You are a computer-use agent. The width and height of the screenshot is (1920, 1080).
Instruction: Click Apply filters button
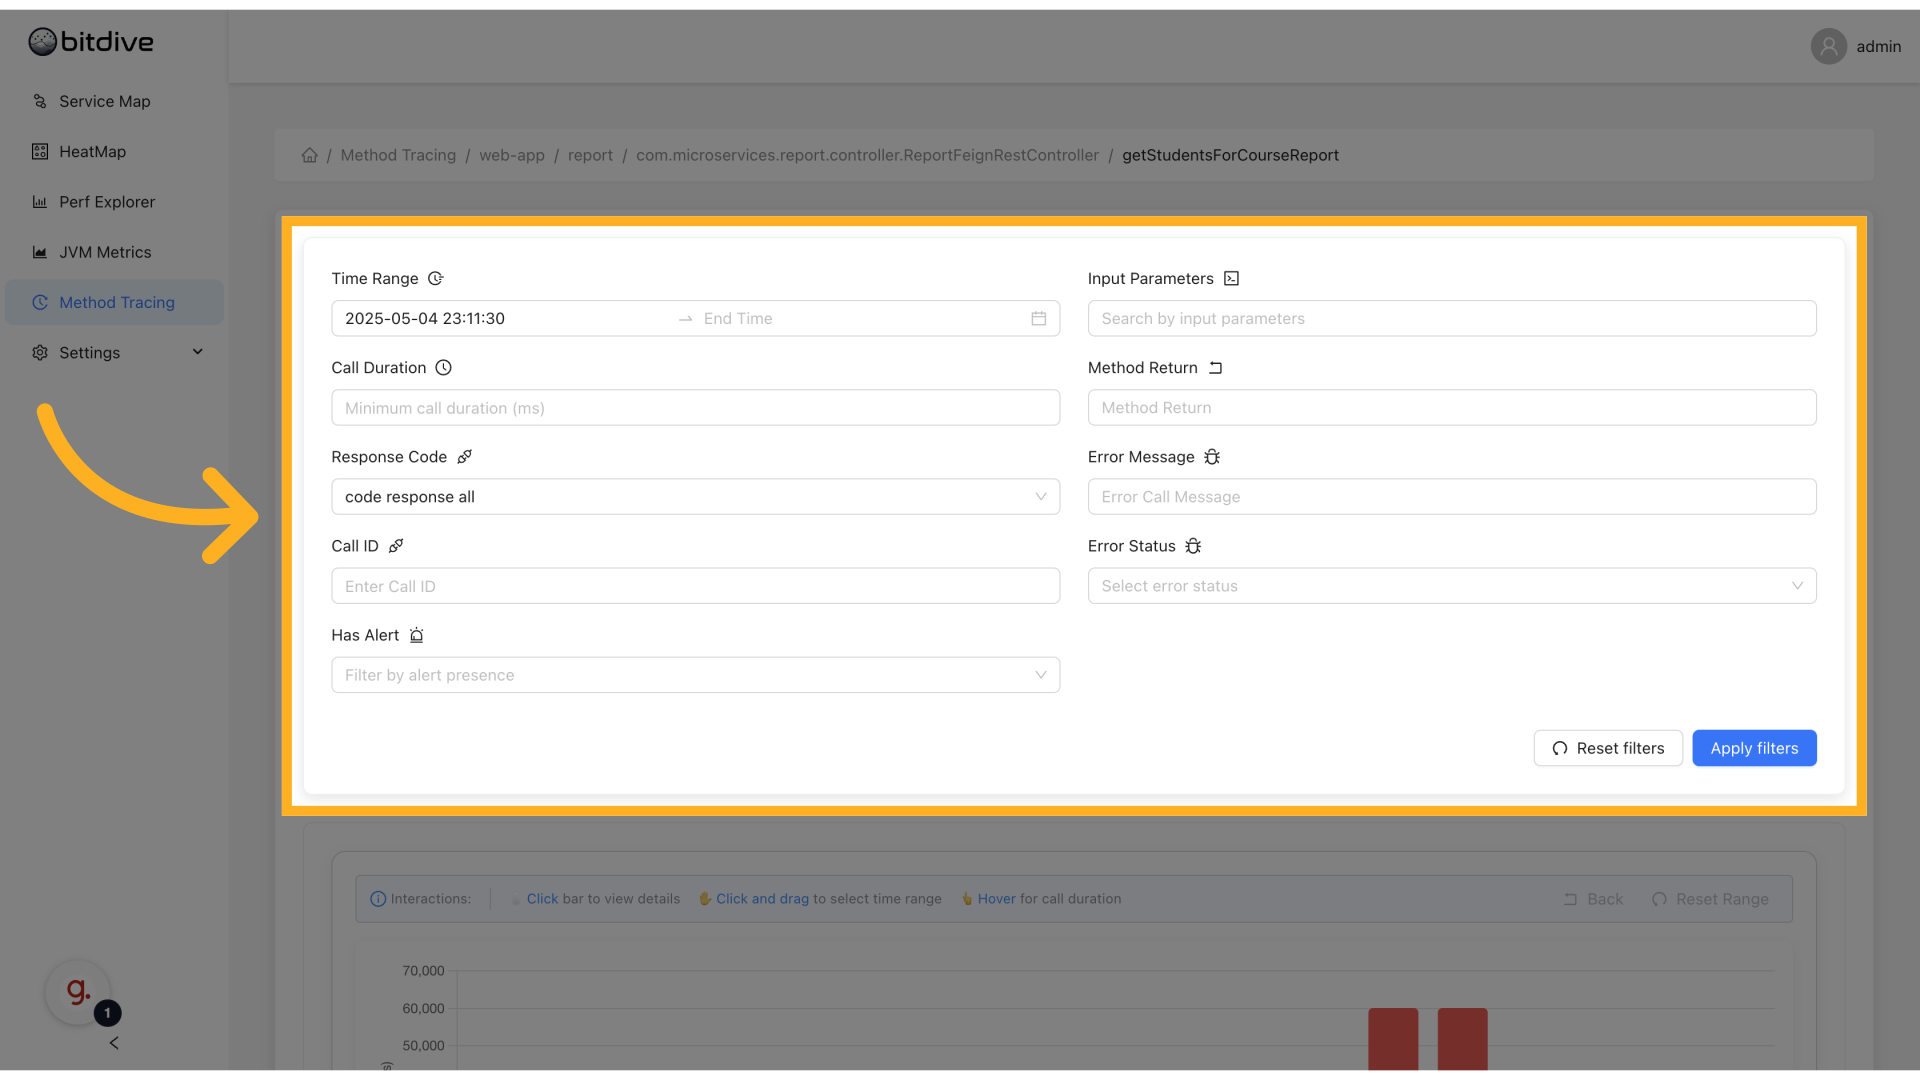tap(1754, 748)
